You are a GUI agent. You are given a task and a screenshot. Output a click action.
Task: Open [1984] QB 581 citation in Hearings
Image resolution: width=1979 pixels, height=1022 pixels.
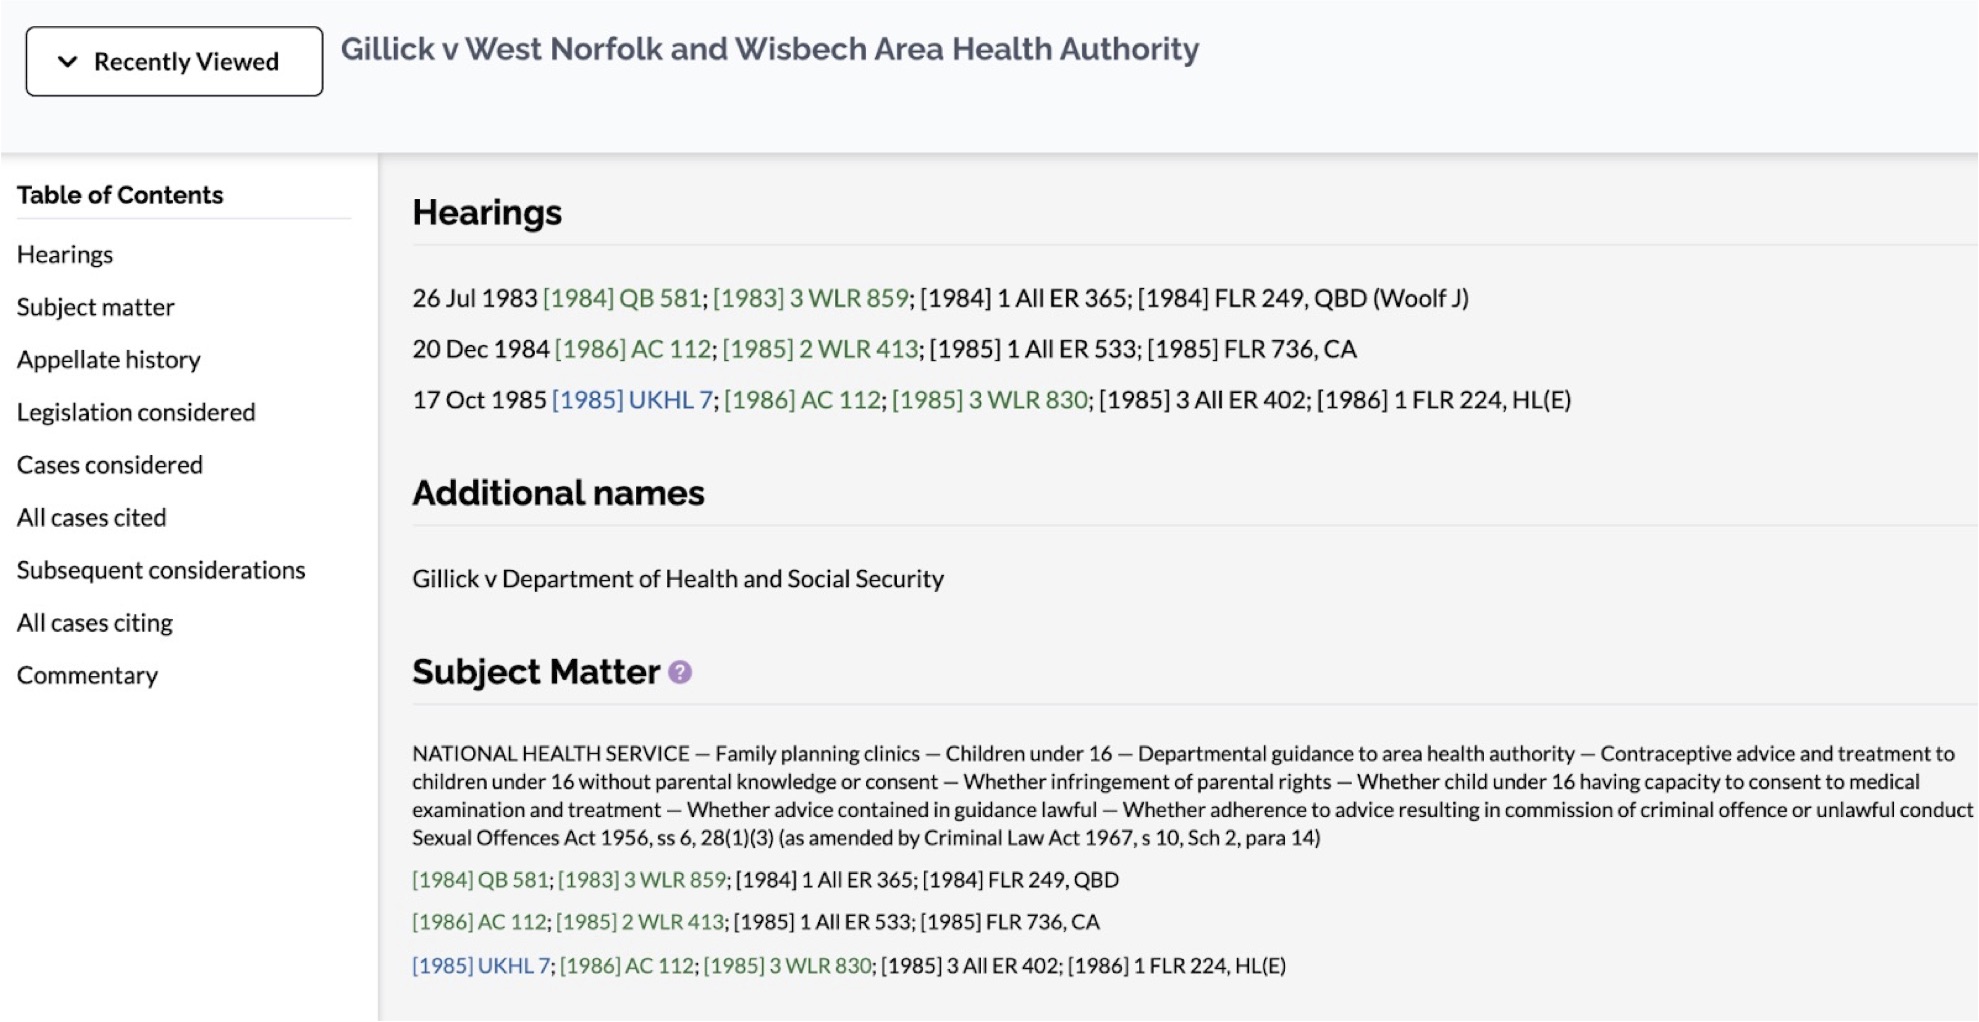pos(622,298)
